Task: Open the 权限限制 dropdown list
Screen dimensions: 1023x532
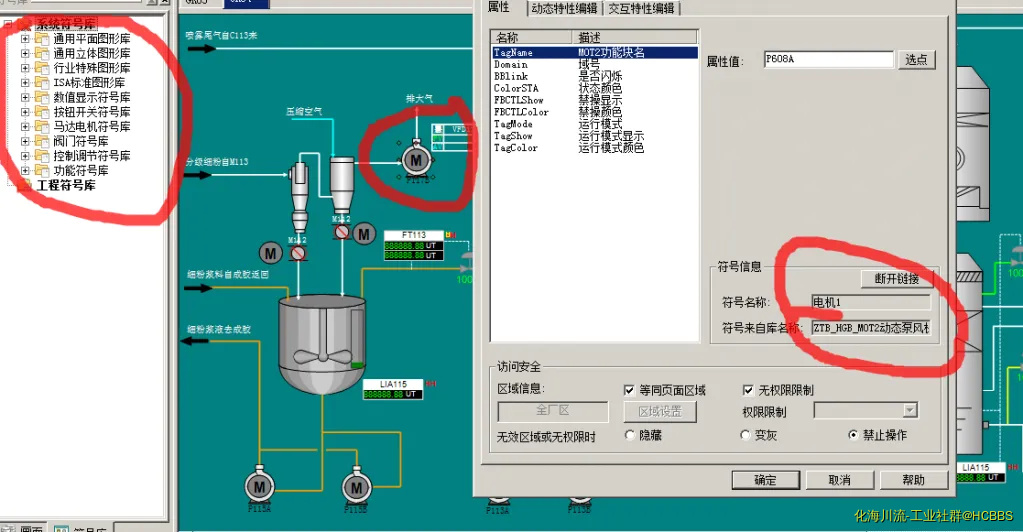Action: (909, 410)
